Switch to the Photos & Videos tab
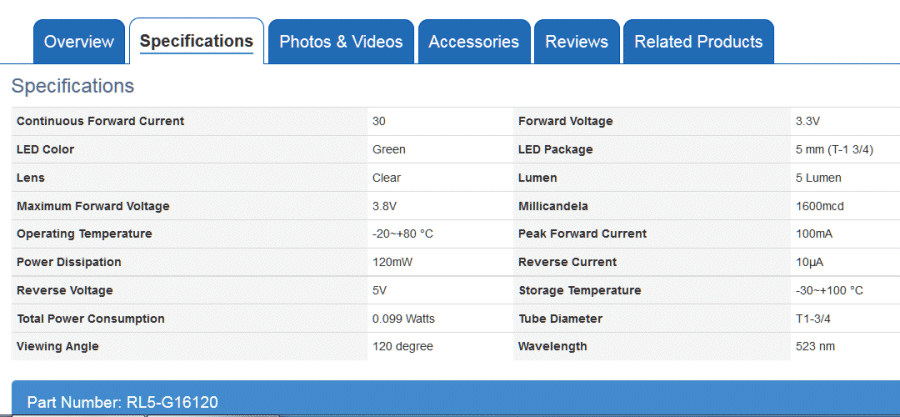The width and height of the screenshot is (900, 417). tap(341, 42)
